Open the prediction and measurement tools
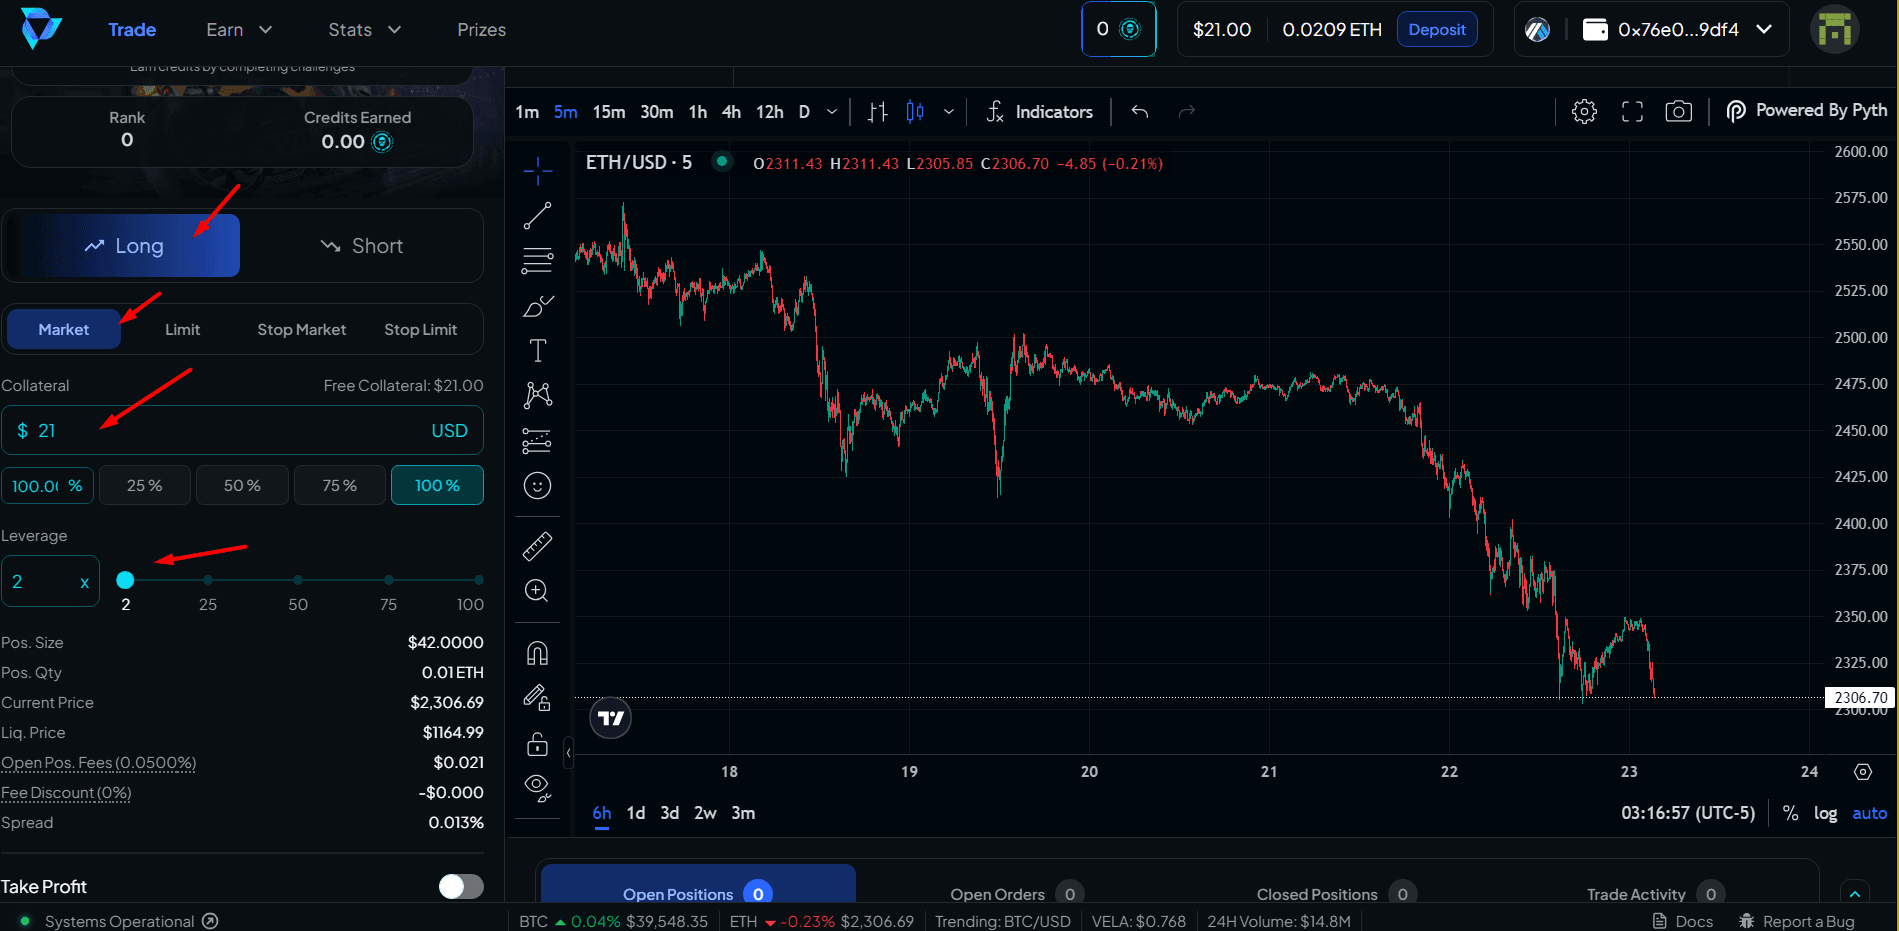This screenshot has width=1899, height=931. 537,440
